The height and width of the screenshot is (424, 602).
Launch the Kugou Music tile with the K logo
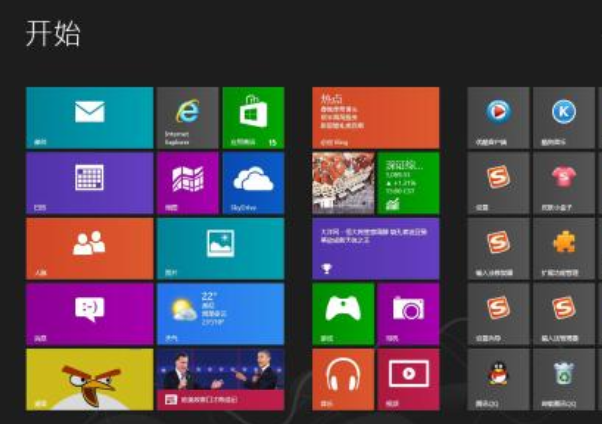point(564,118)
